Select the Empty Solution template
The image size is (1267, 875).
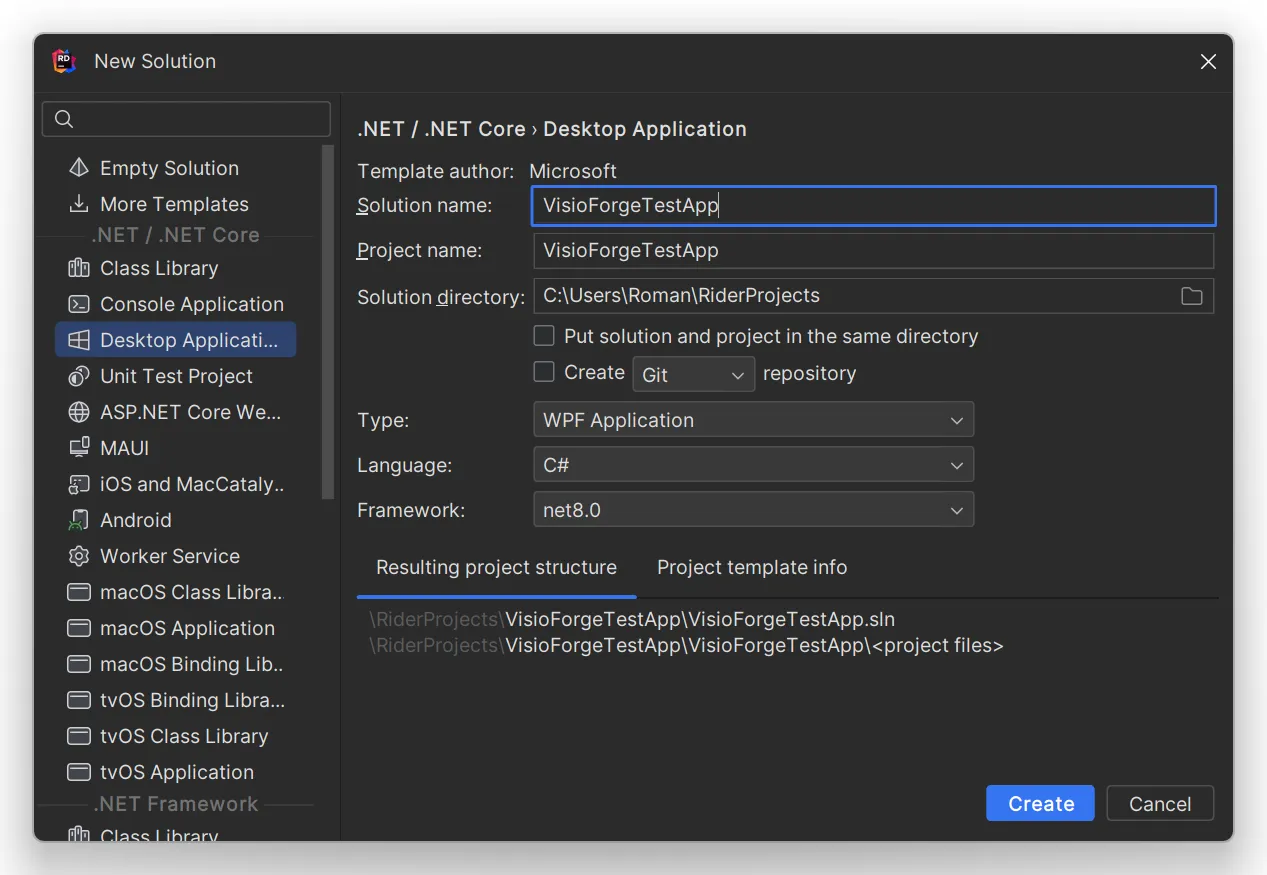point(167,167)
